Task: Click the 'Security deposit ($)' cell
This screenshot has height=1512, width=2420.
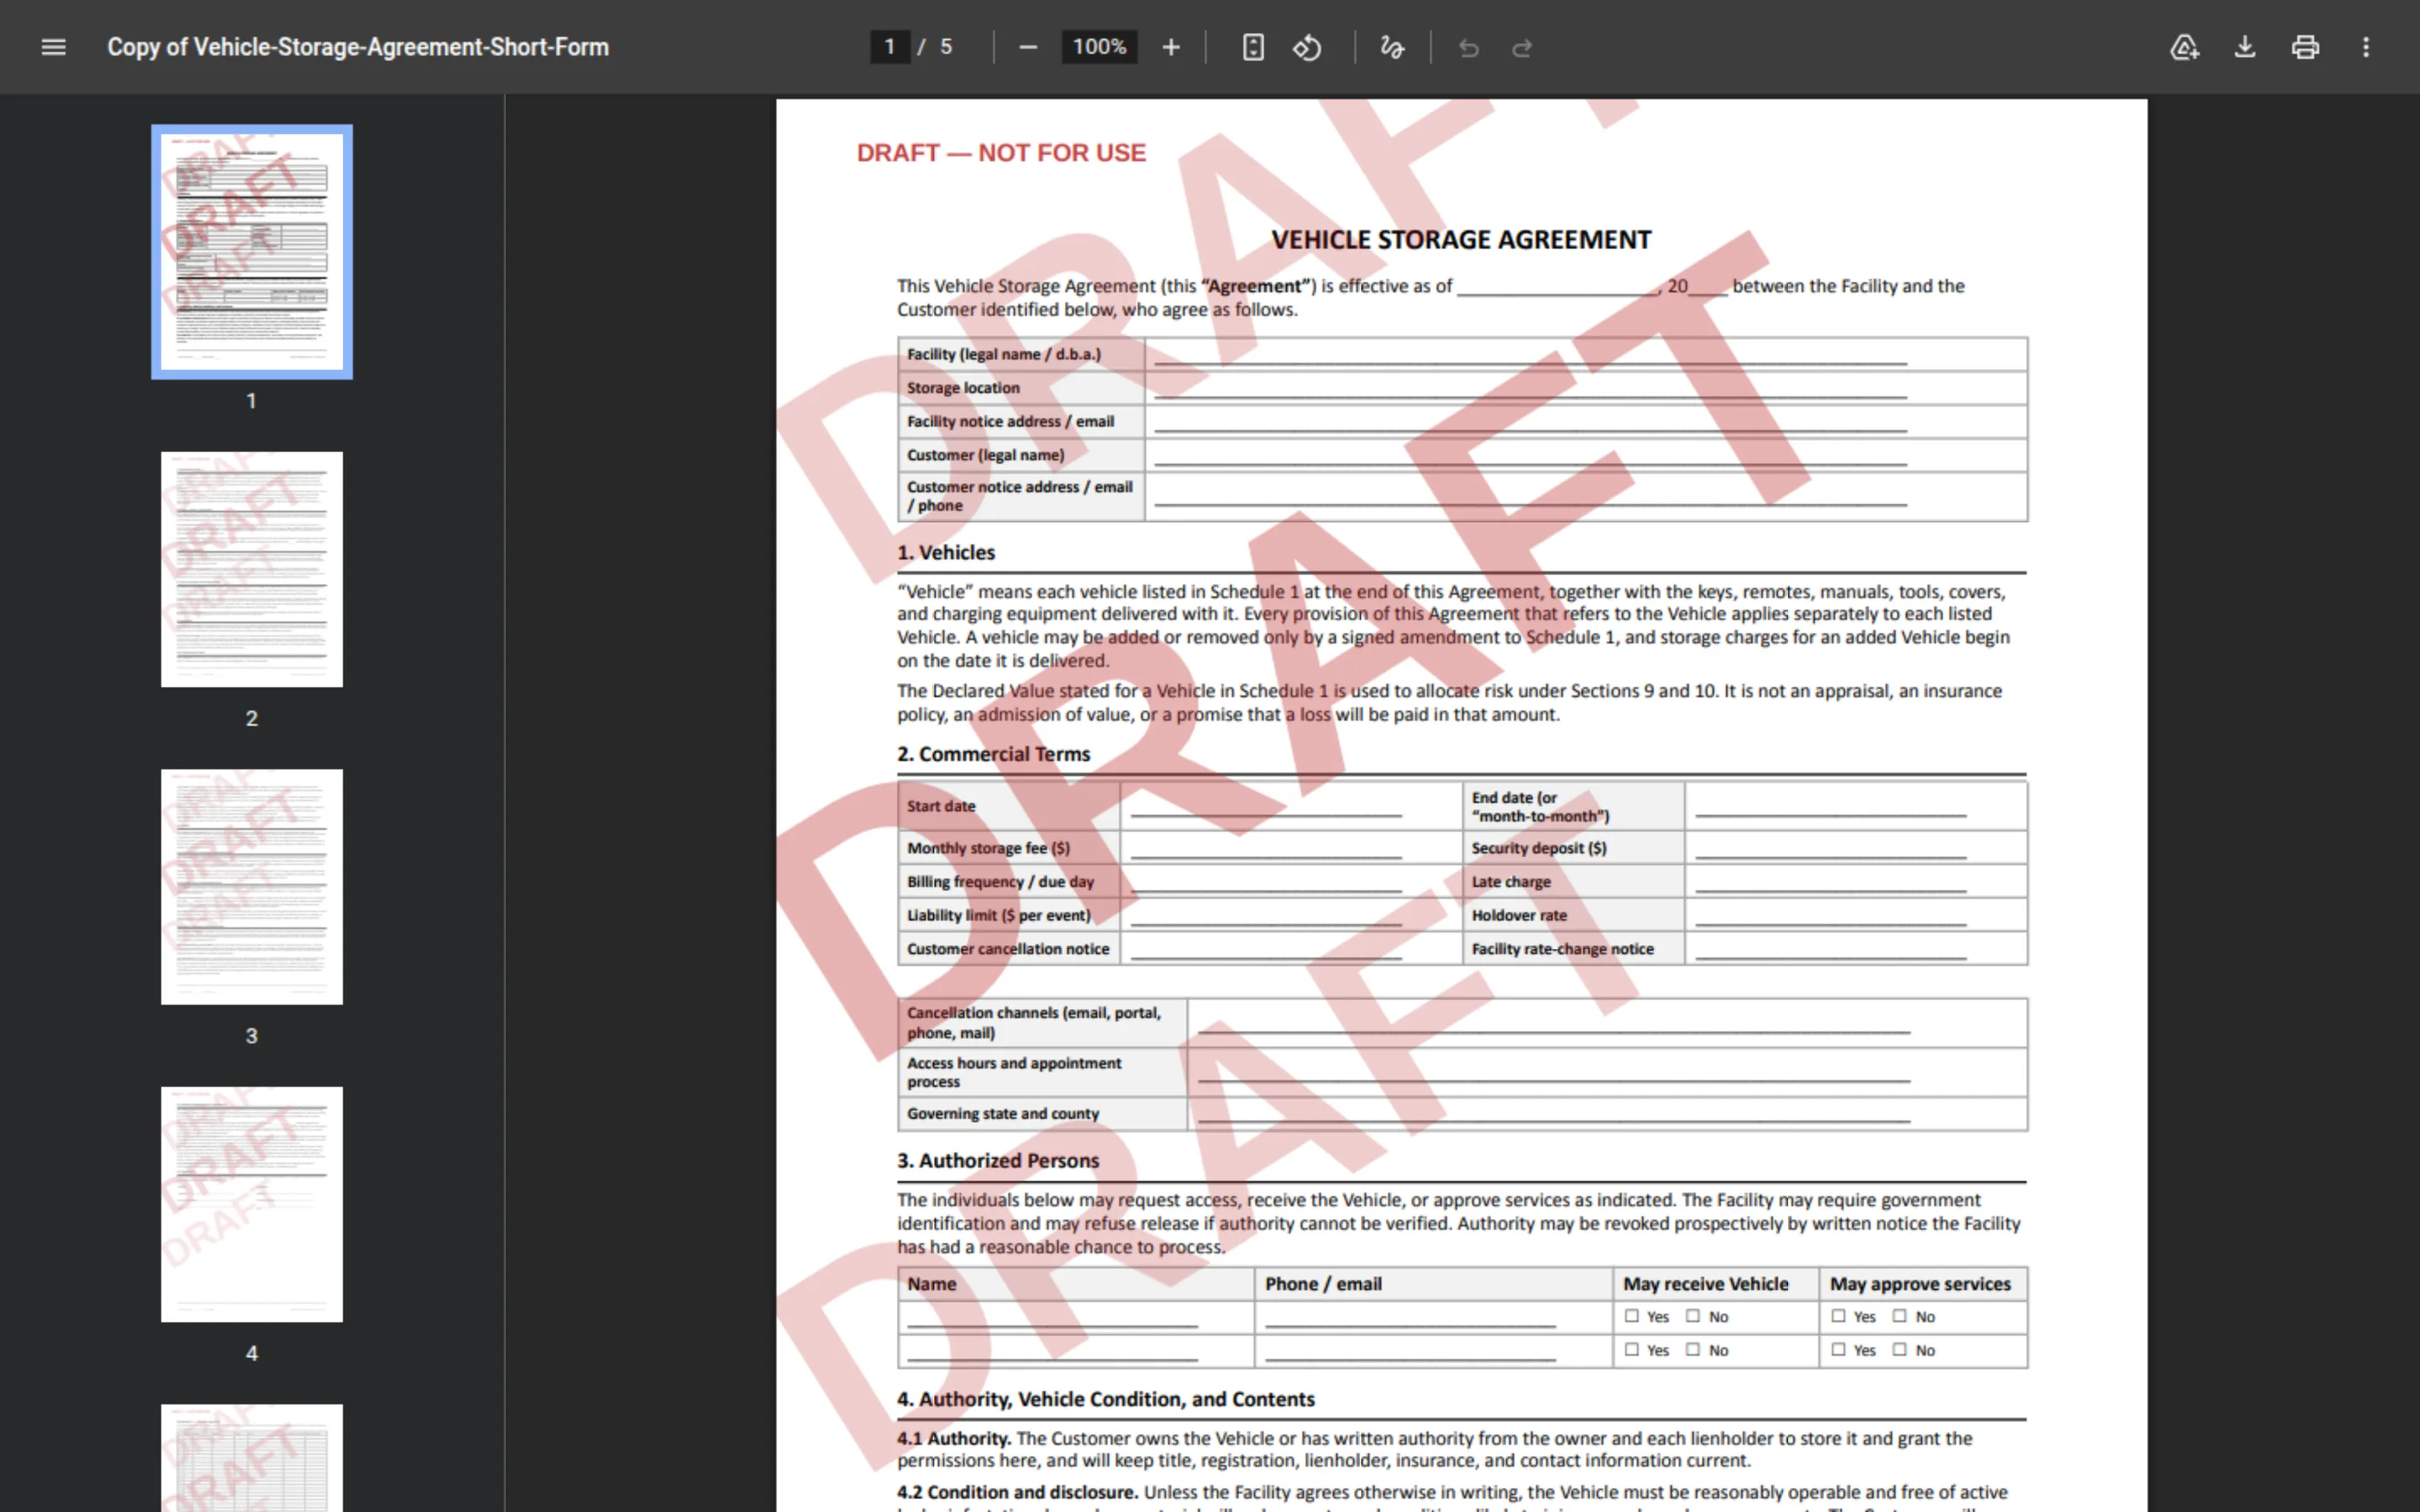Action: [1573, 848]
